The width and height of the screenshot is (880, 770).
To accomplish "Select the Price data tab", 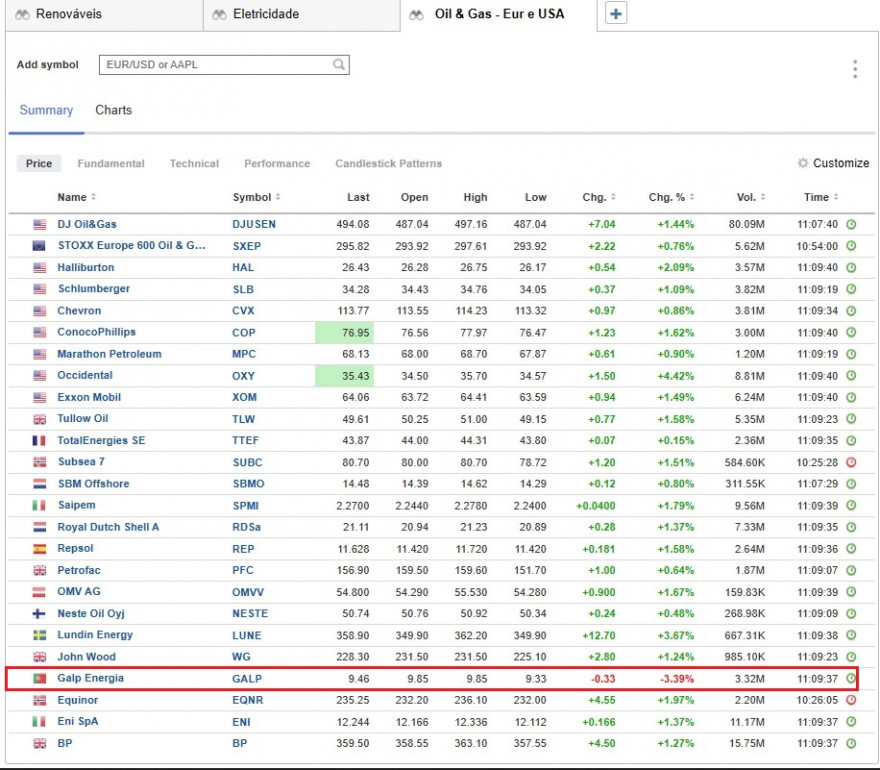I will [39, 163].
